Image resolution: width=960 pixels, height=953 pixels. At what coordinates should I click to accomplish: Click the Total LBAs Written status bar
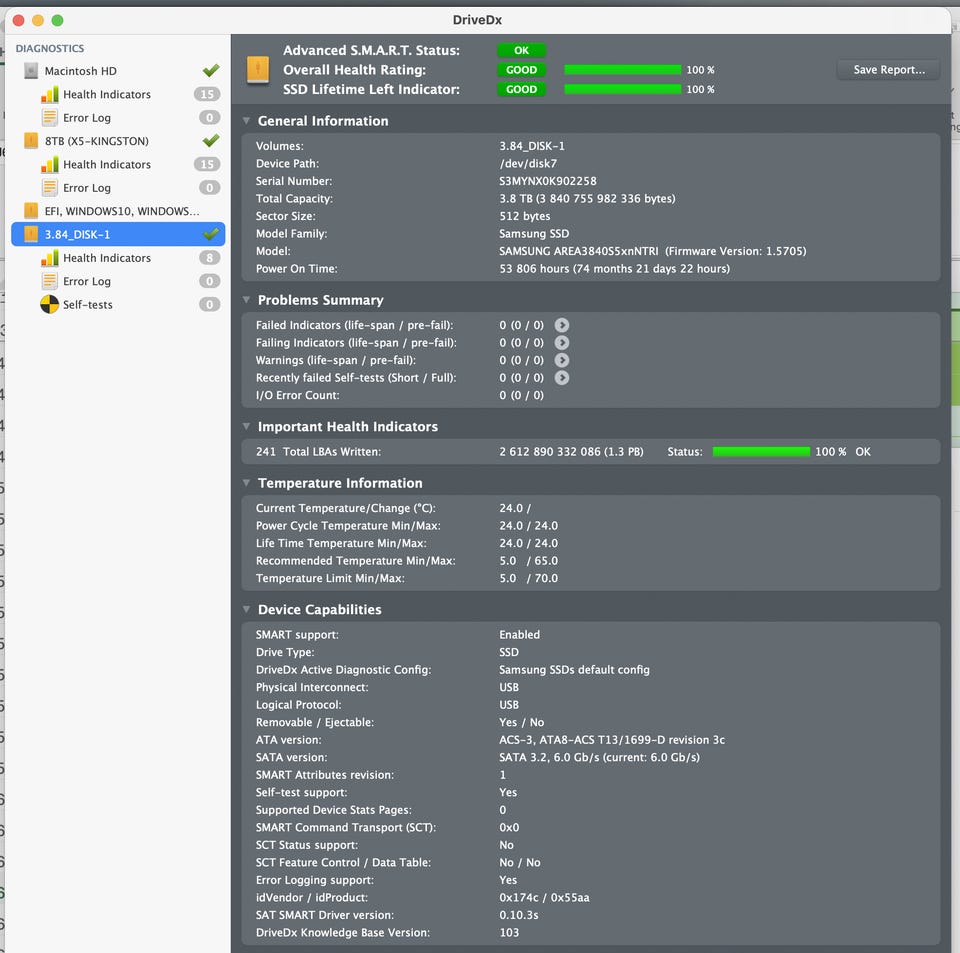click(x=761, y=452)
